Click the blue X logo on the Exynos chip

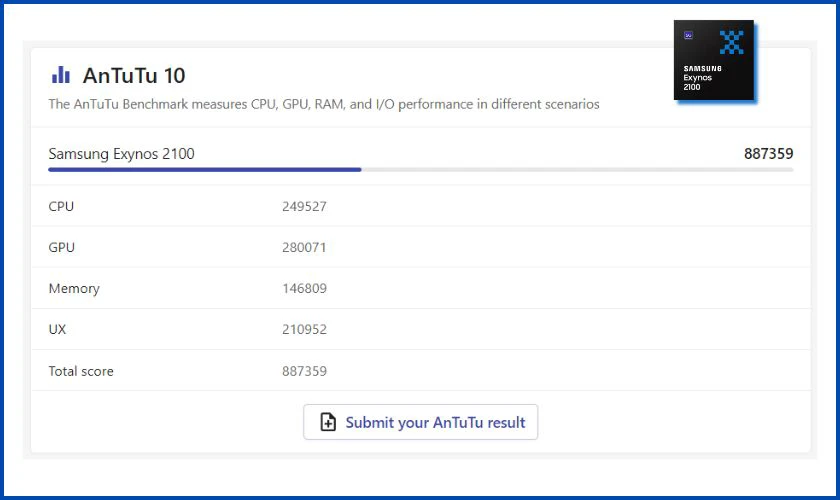pyautogui.click(x=731, y=42)
